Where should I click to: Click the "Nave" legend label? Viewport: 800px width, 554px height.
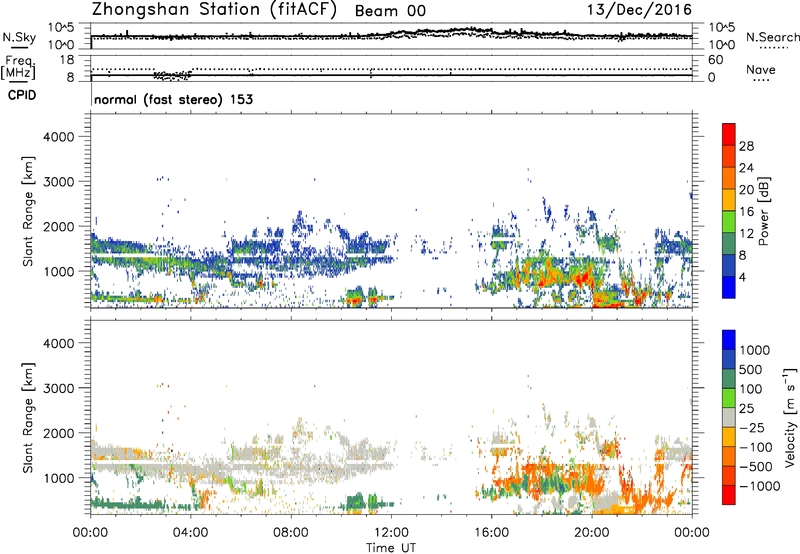point(761,69)
